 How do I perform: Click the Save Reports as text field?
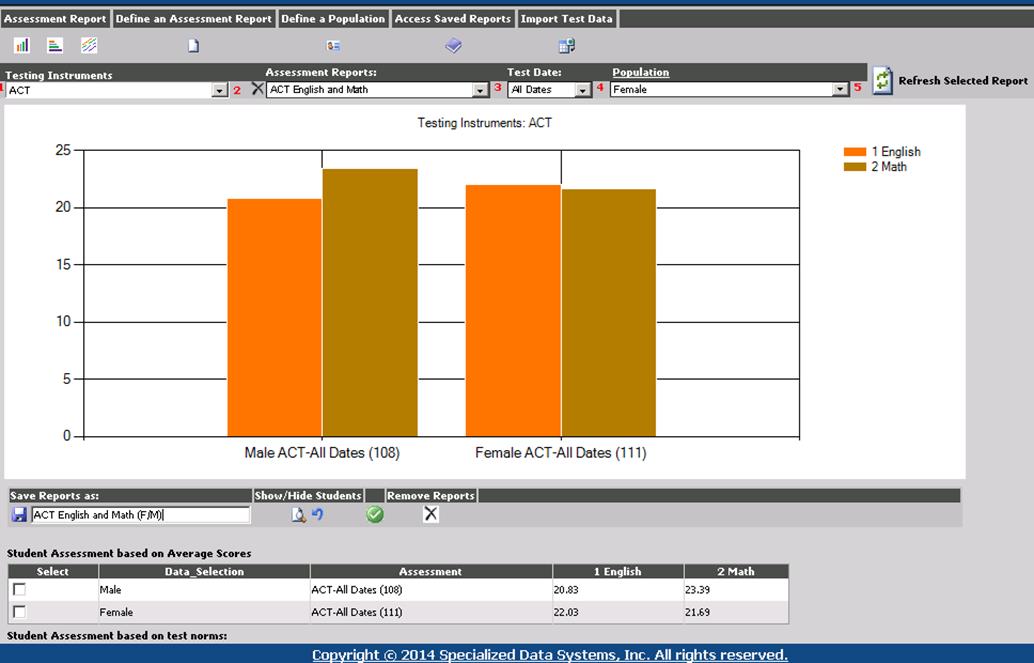tap(140, 515)
